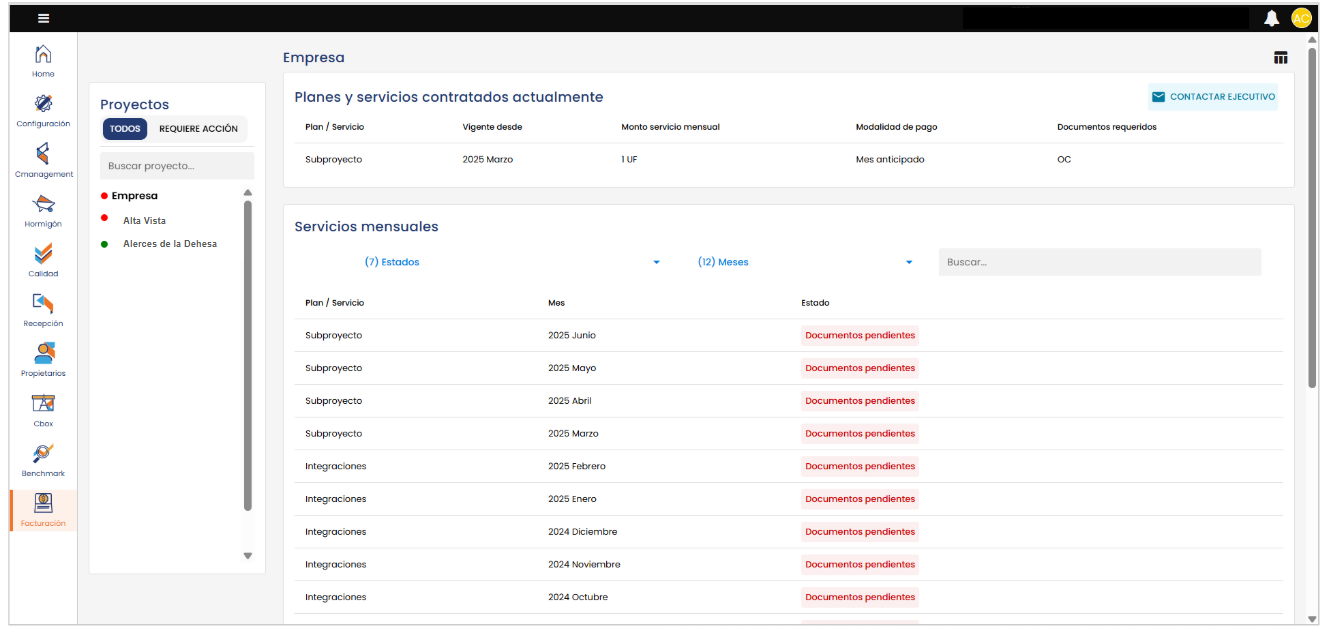Open Hormigón wheelbarrow icon
The image size is (1330, 634).
[x=43, y=204]
